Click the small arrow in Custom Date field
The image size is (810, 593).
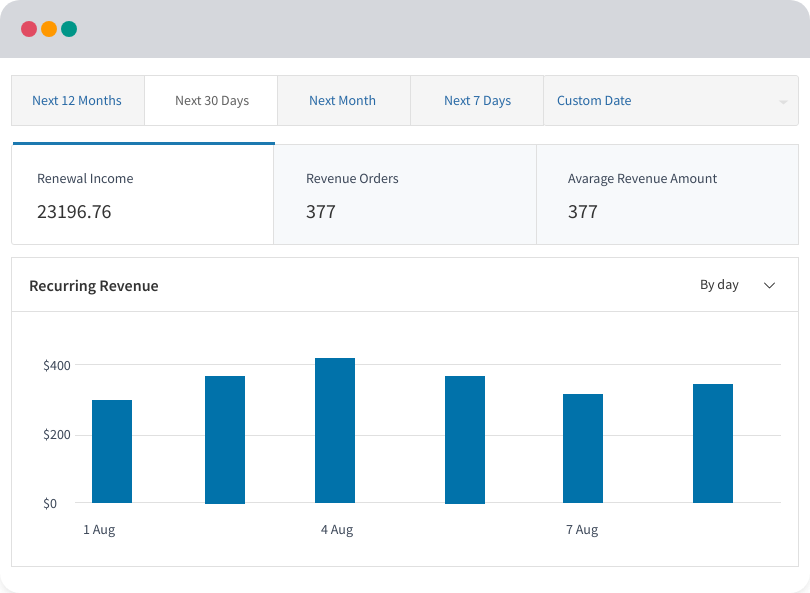tap(783, 102)
